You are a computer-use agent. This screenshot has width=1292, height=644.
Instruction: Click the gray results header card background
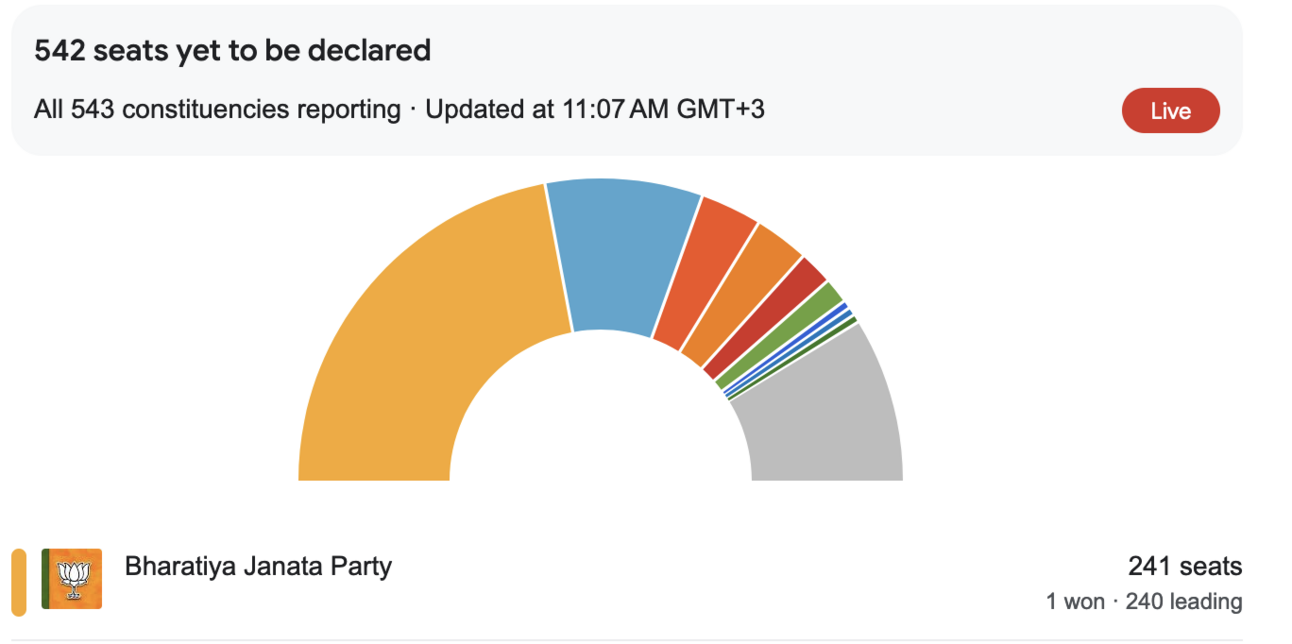(627, 80)
